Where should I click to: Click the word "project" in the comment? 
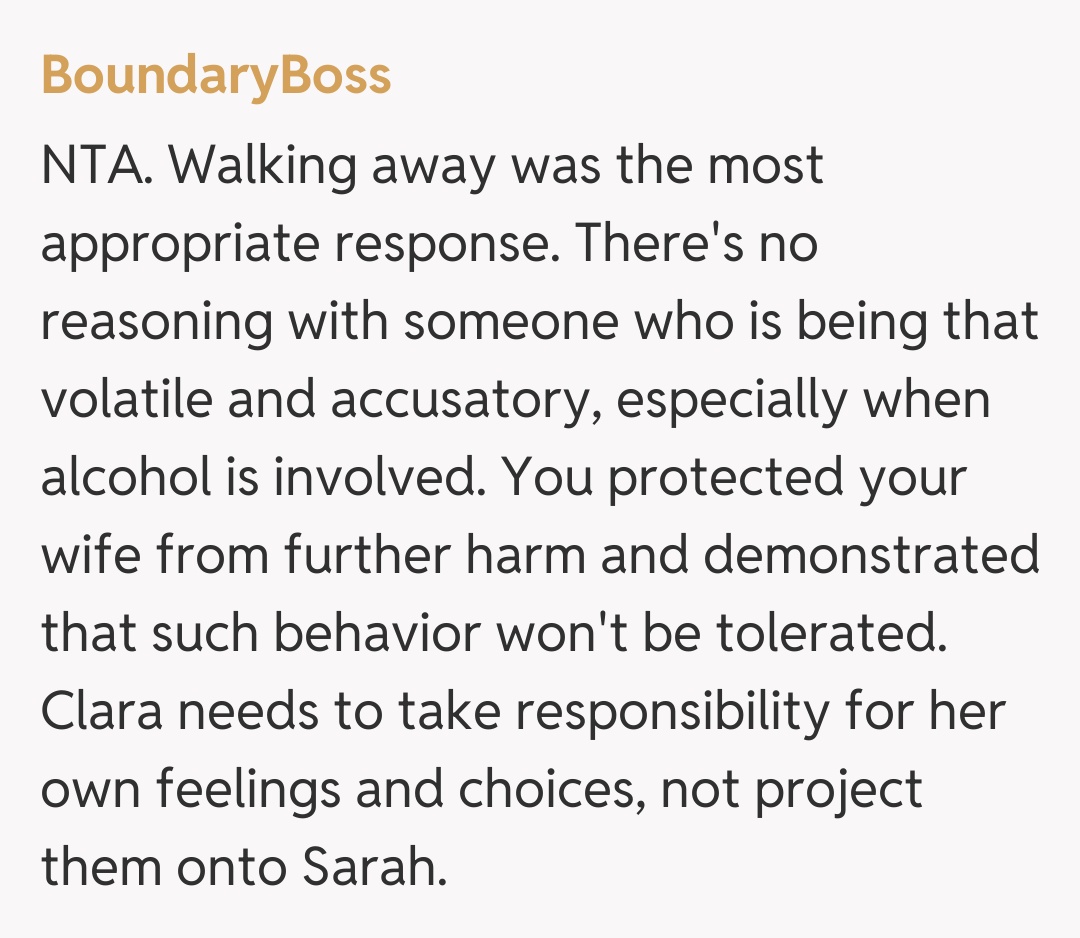pyautogui.click(x=838, y=790)
